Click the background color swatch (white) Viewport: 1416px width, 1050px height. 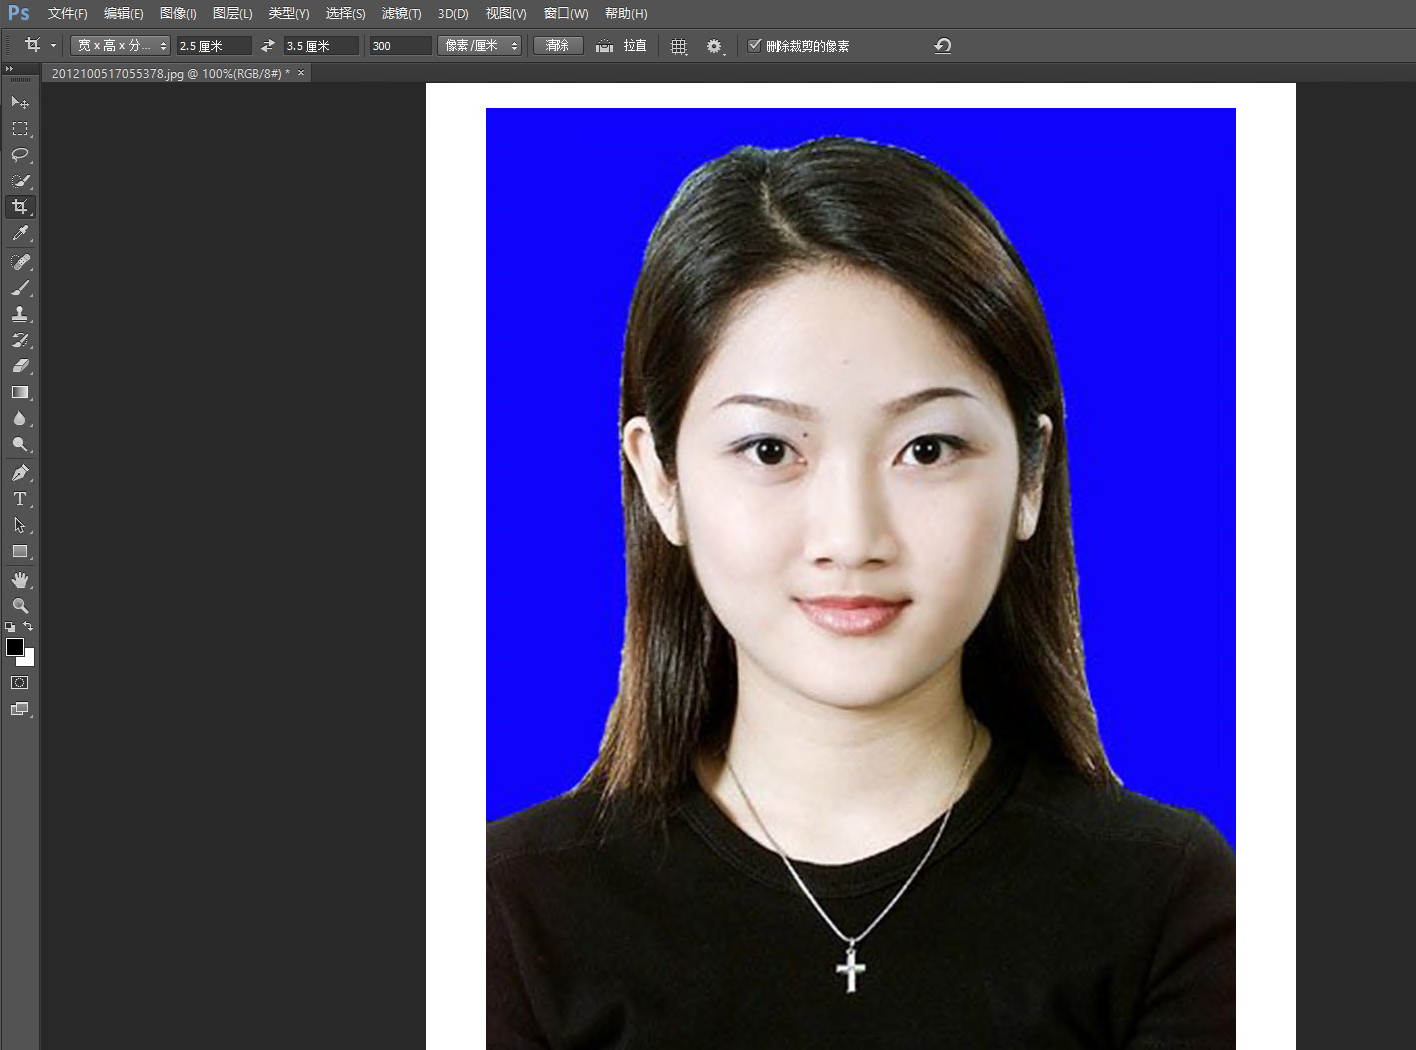pos(28,660)
